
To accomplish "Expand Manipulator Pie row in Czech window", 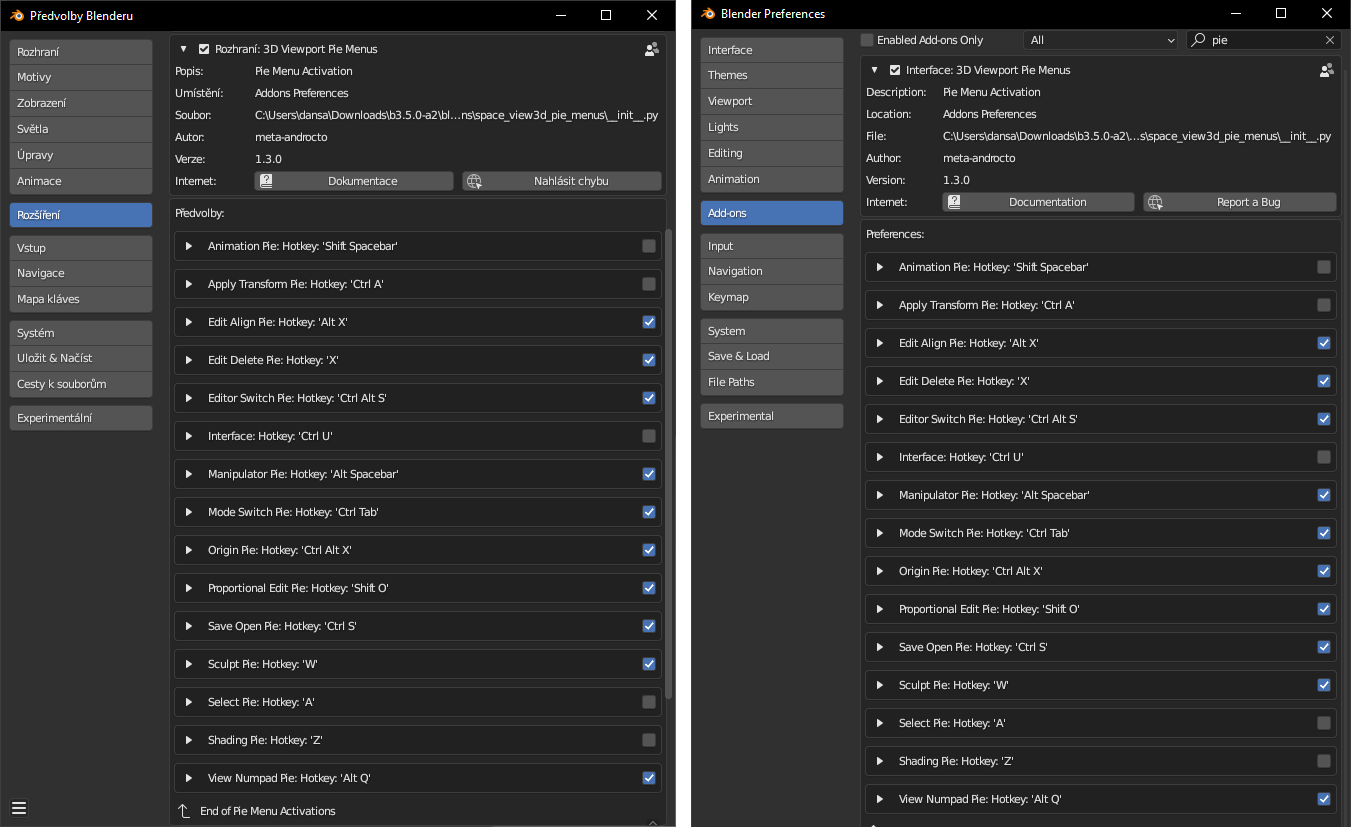I will pyautogui.click(x=189, y=474).
